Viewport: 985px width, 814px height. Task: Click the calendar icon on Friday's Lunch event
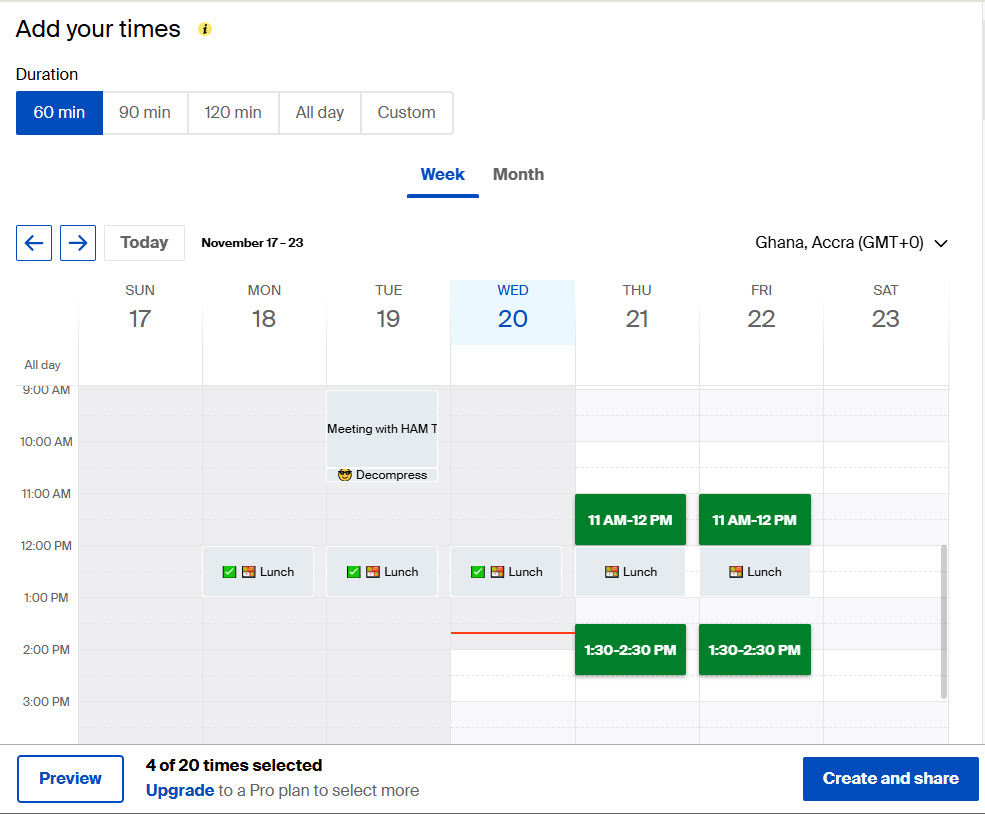[x=736, y=571]
